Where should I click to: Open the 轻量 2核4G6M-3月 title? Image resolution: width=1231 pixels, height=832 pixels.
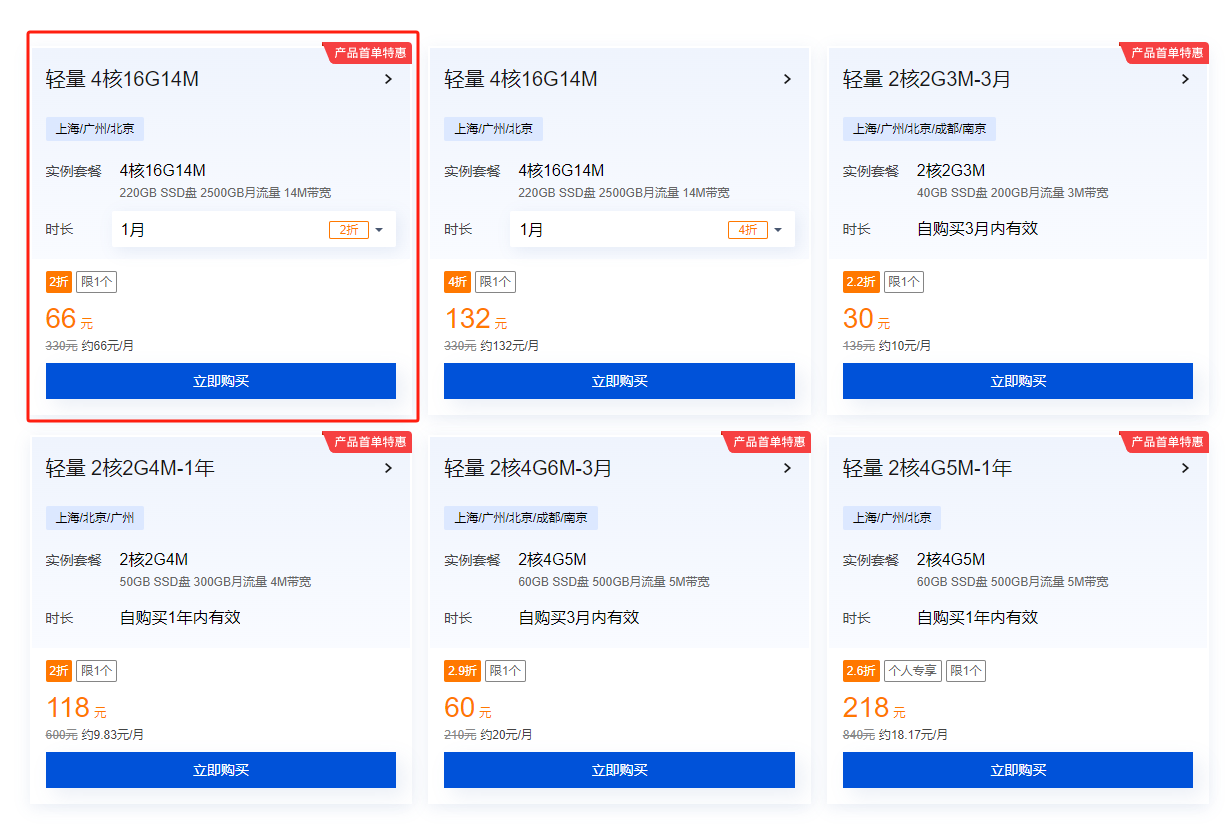click(x=528, y=468)
